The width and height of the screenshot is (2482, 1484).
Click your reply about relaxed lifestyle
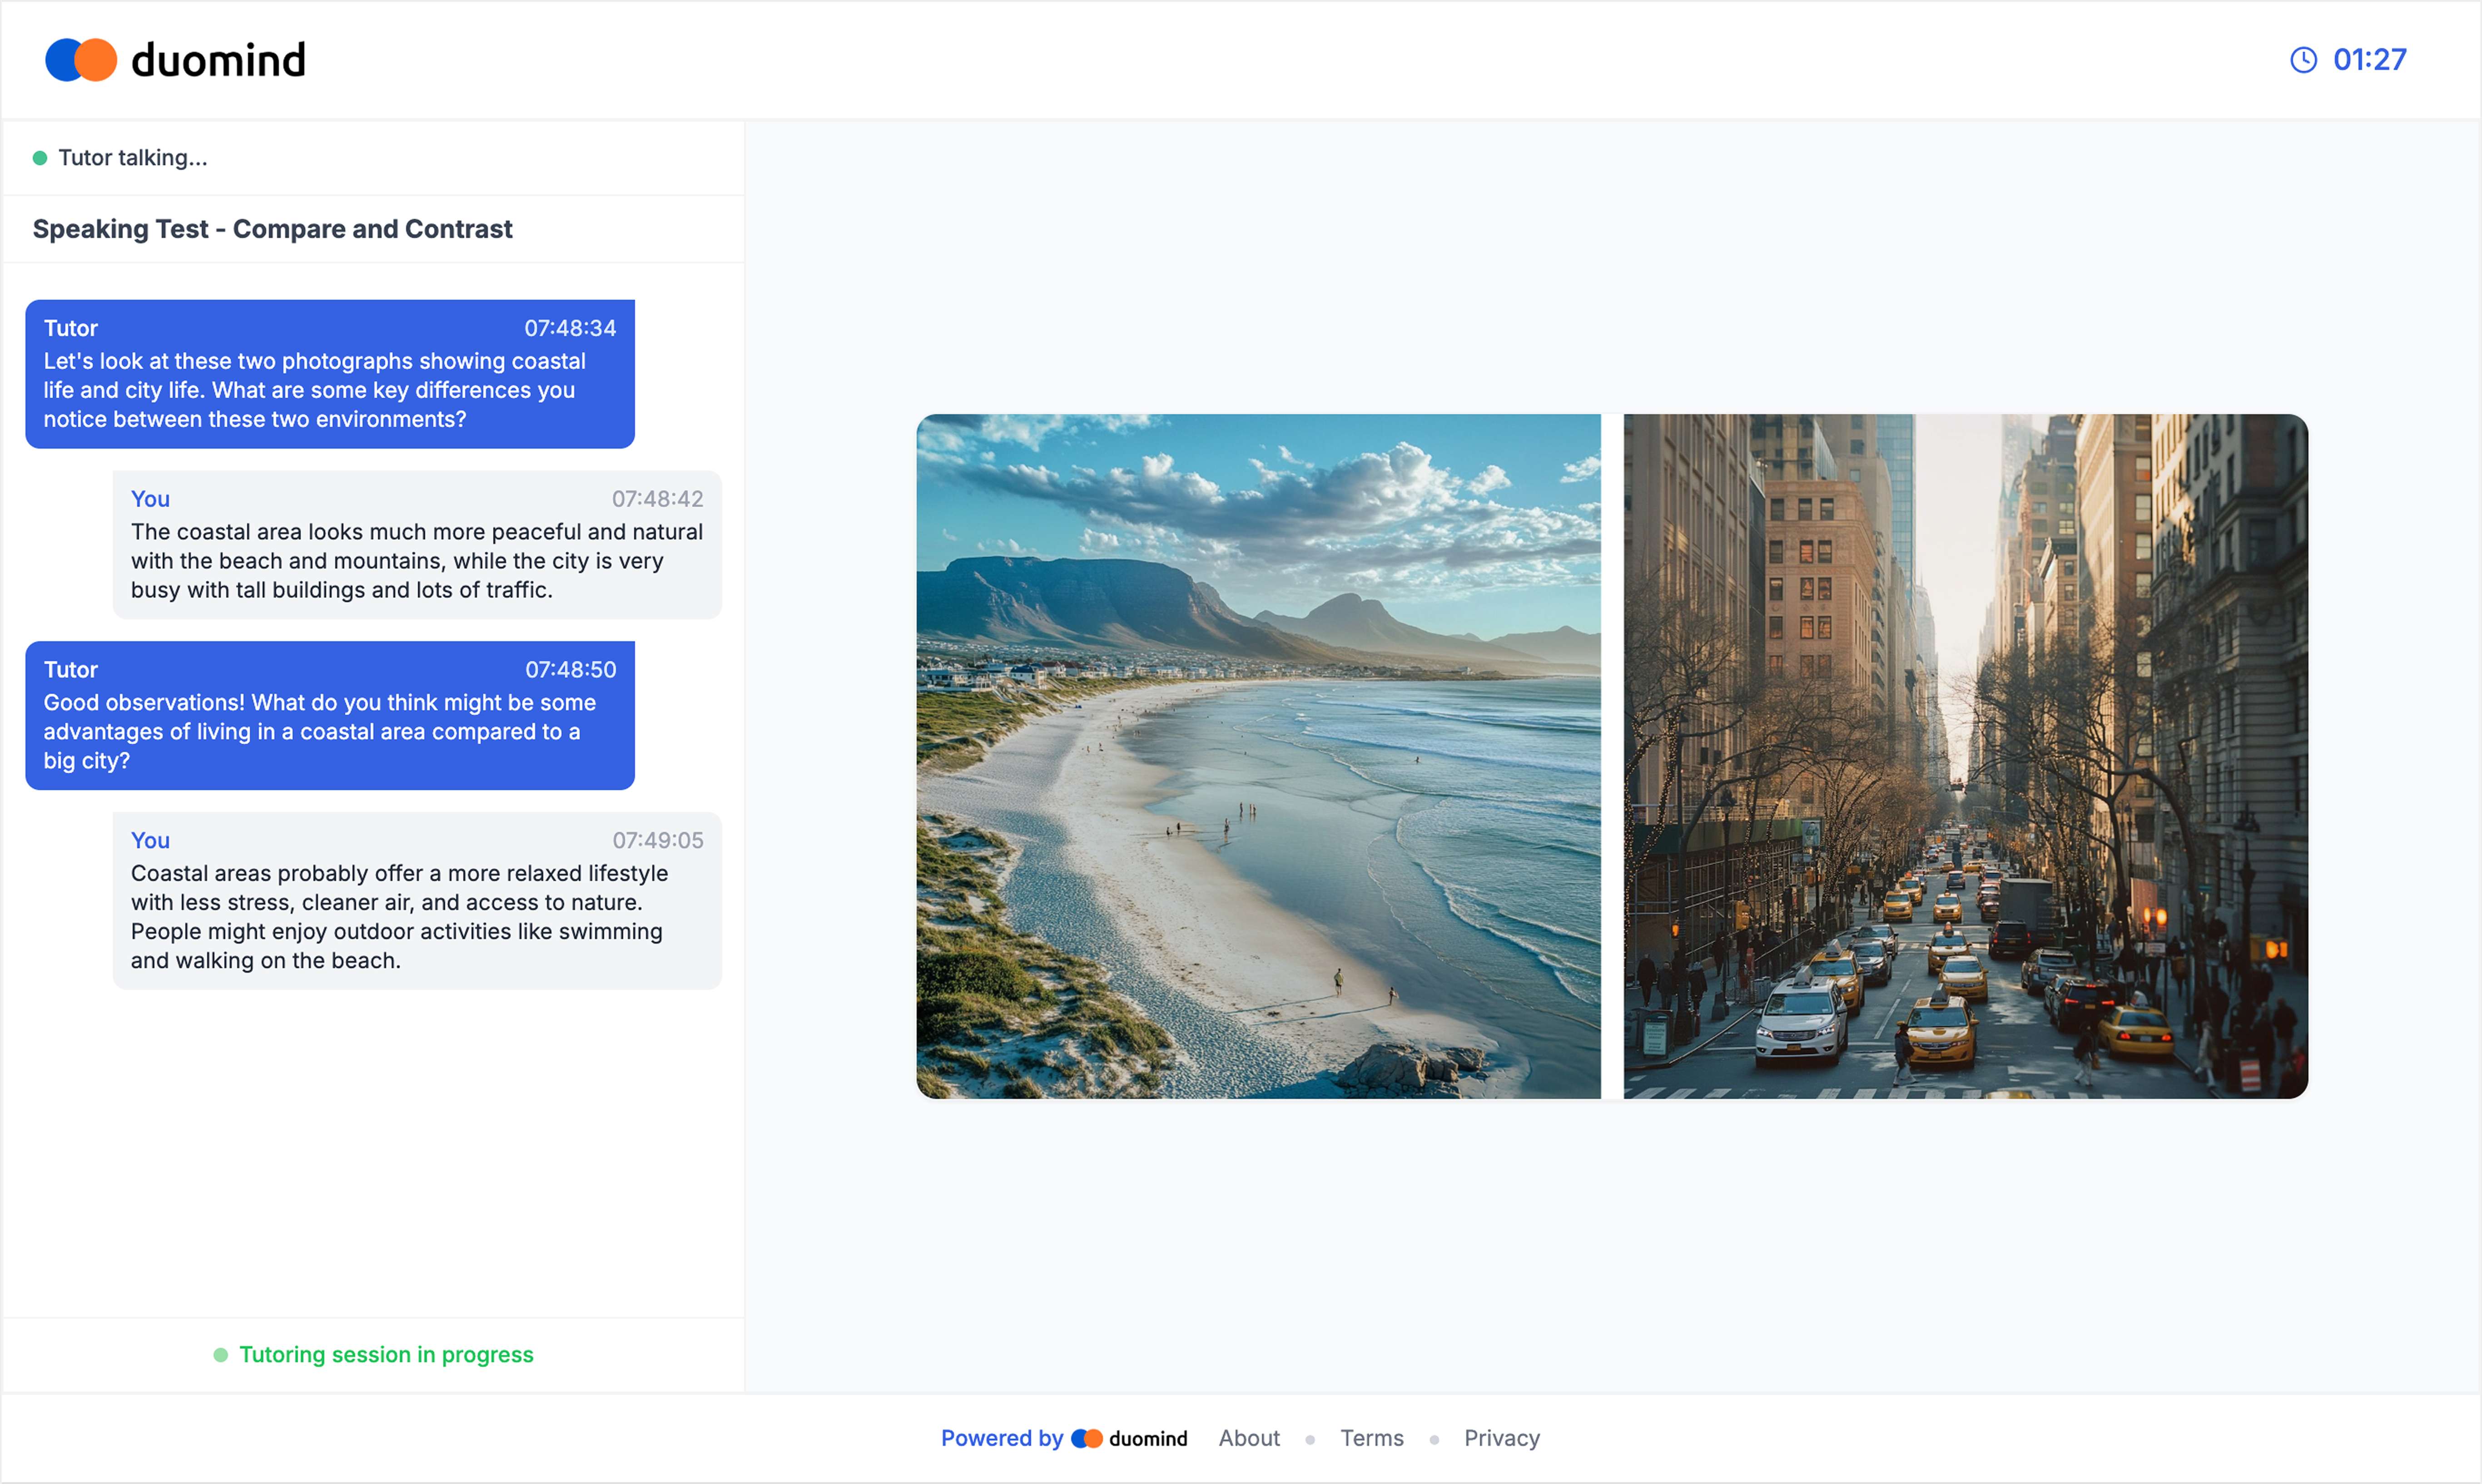click(416, 915)
